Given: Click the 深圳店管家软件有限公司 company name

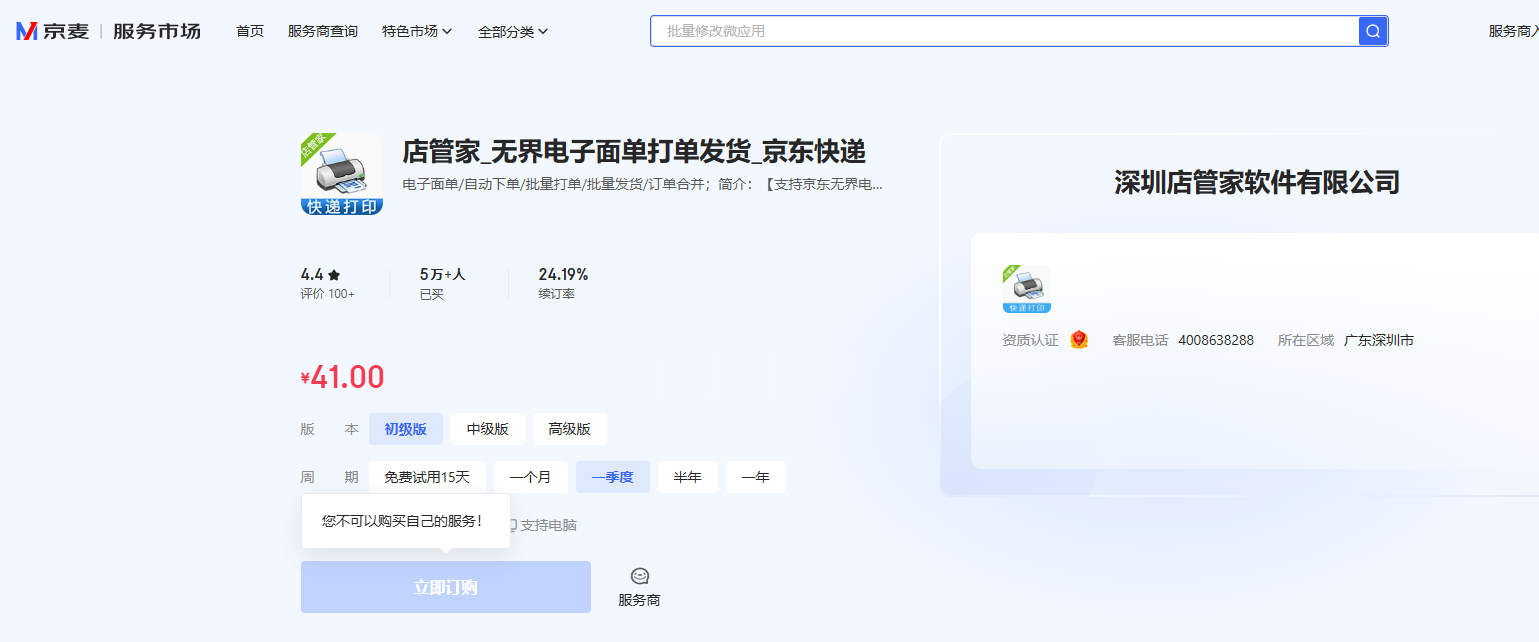Looking at the screenshot, I should point(1256,183).
